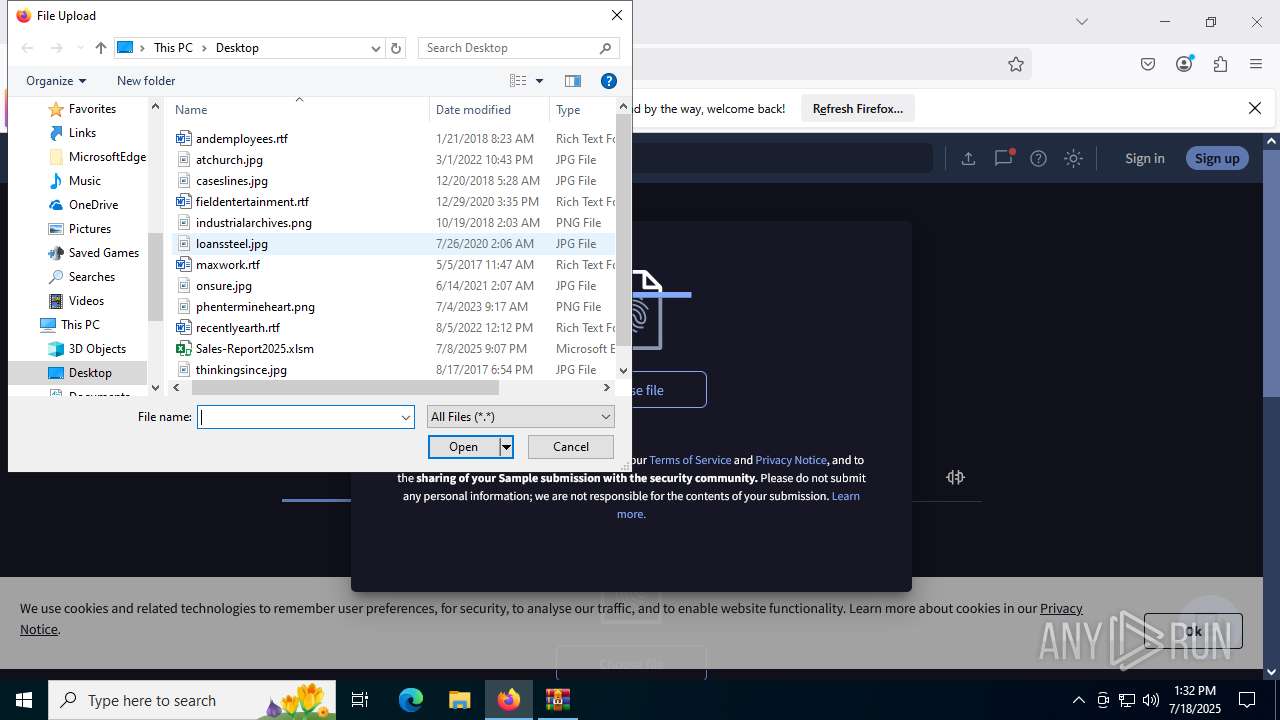Open Firefox extensions puzzle icon
The width and height of the screenshot is (1280, 720).
tap(1220, 64)
